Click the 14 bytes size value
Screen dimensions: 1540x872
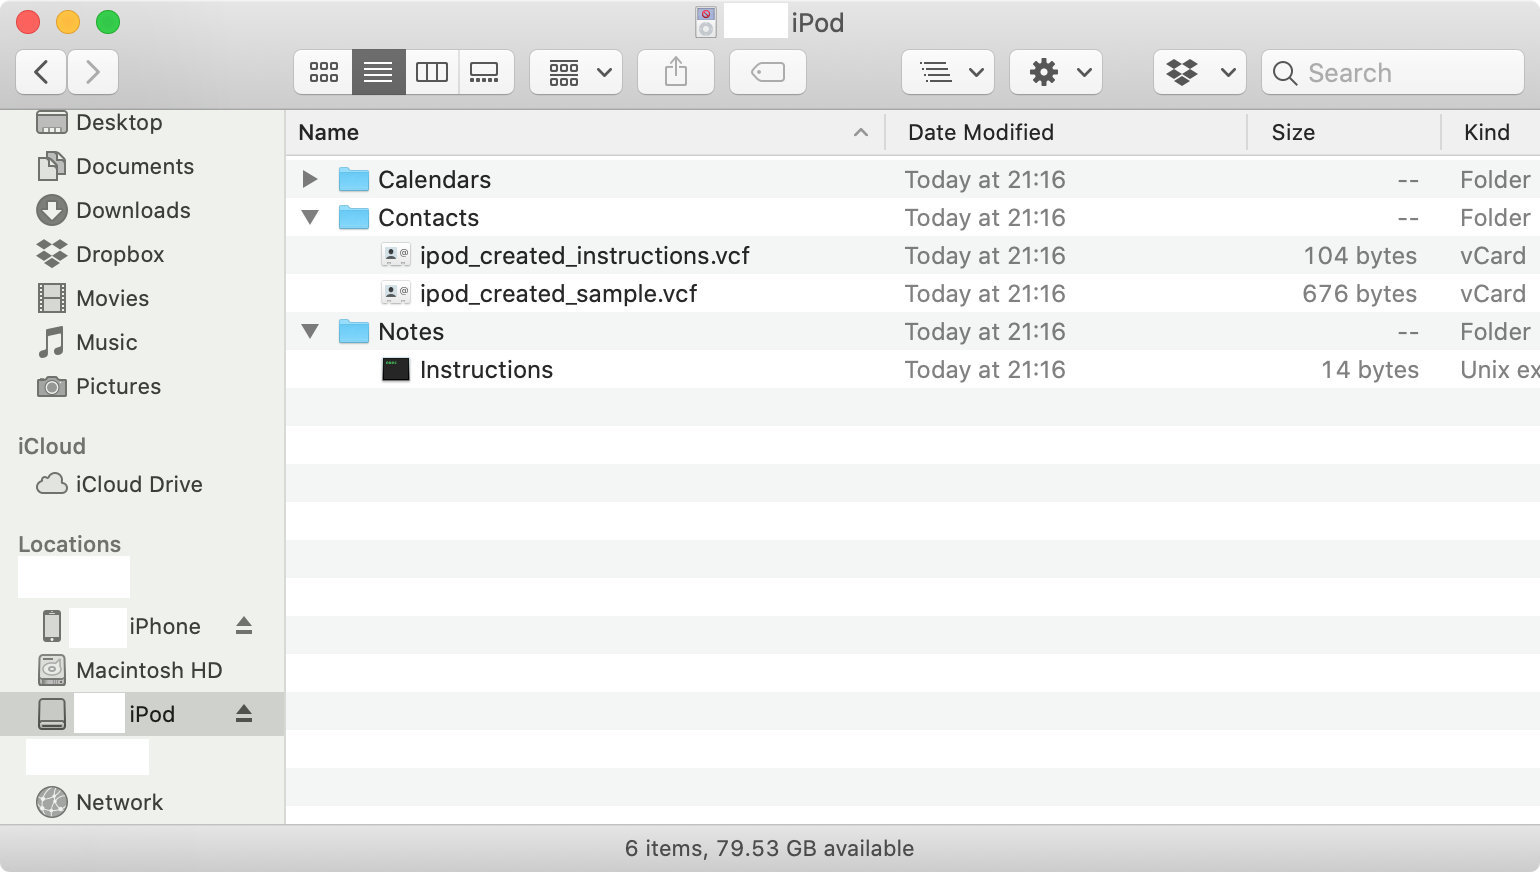[x=1370, y=369]
